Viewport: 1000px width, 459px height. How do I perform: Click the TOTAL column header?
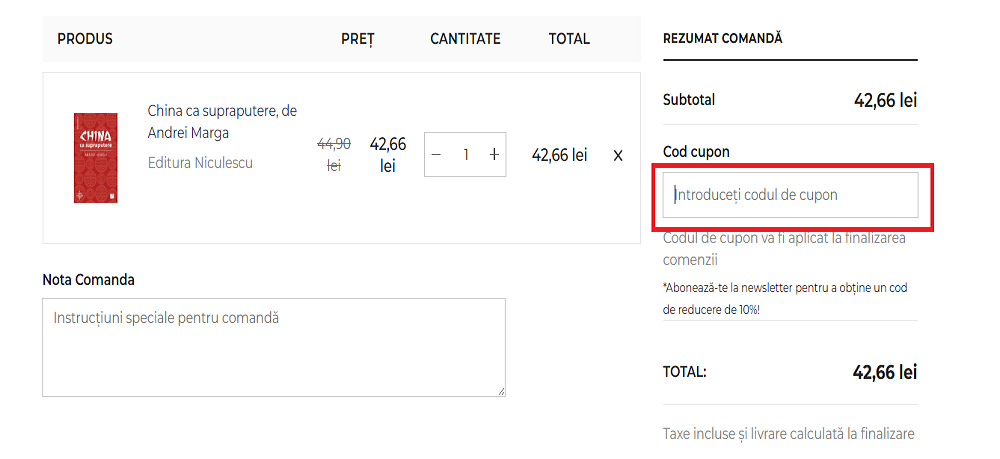[x=569, y=39]
